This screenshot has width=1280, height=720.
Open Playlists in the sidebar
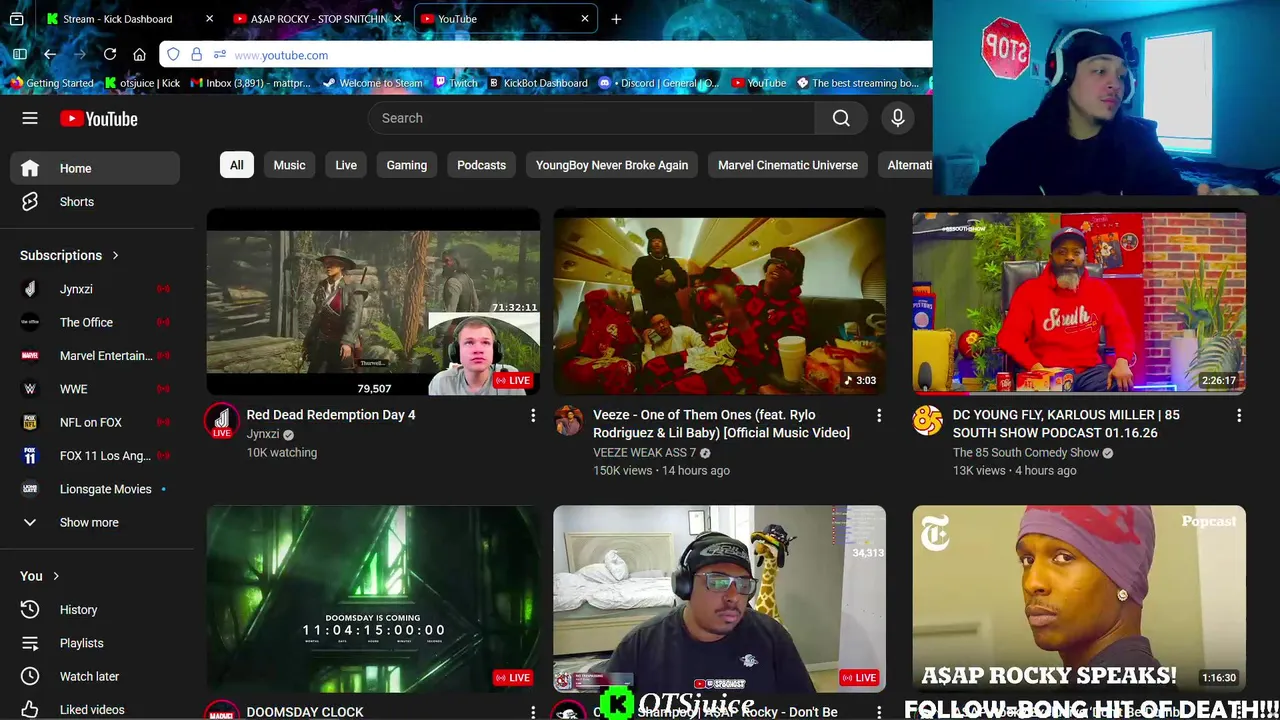95,643
